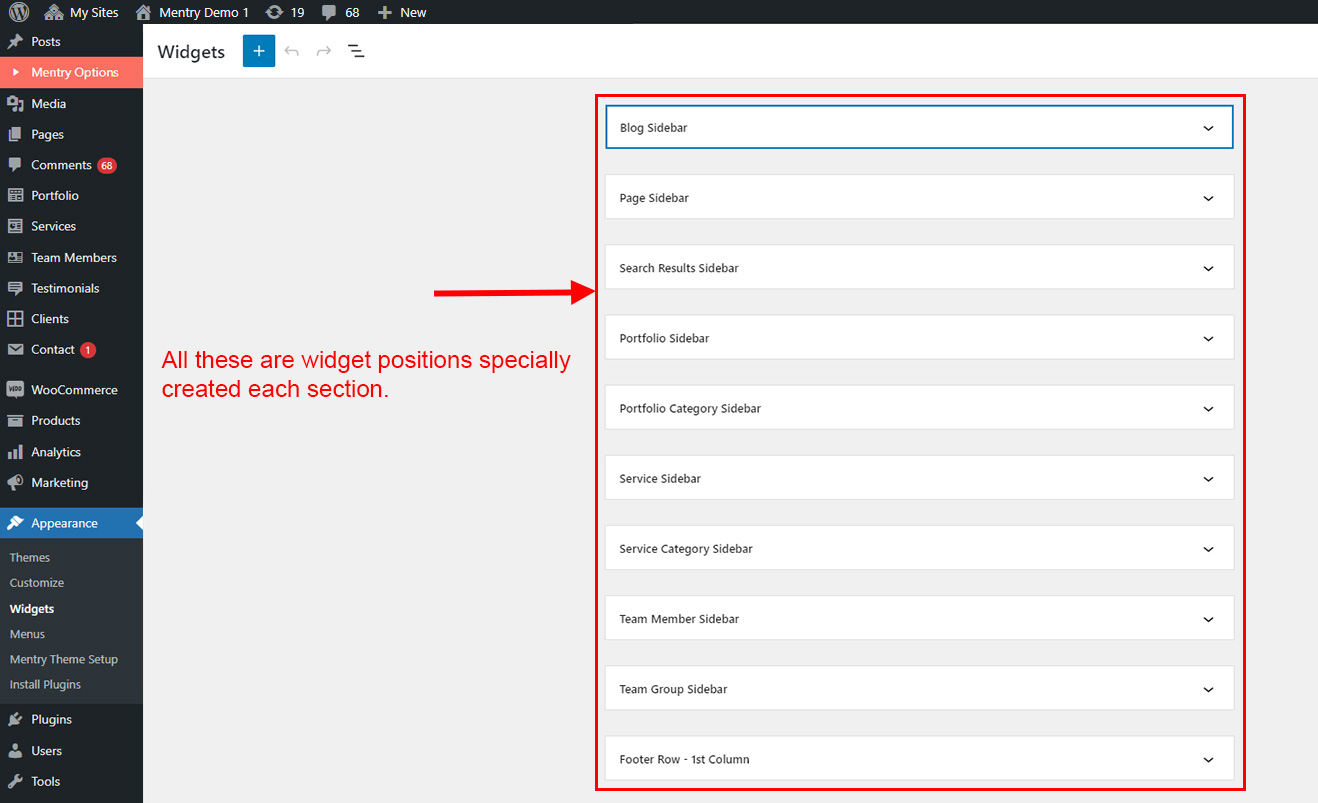This screenshot has width=1318, height=803.
Task: Open comments bubble icon in admin bar
Action: 329,12
